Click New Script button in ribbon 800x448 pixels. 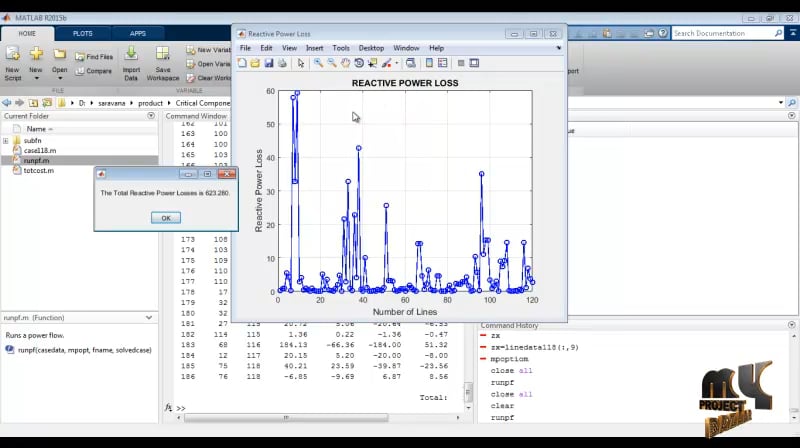[13, 64]
